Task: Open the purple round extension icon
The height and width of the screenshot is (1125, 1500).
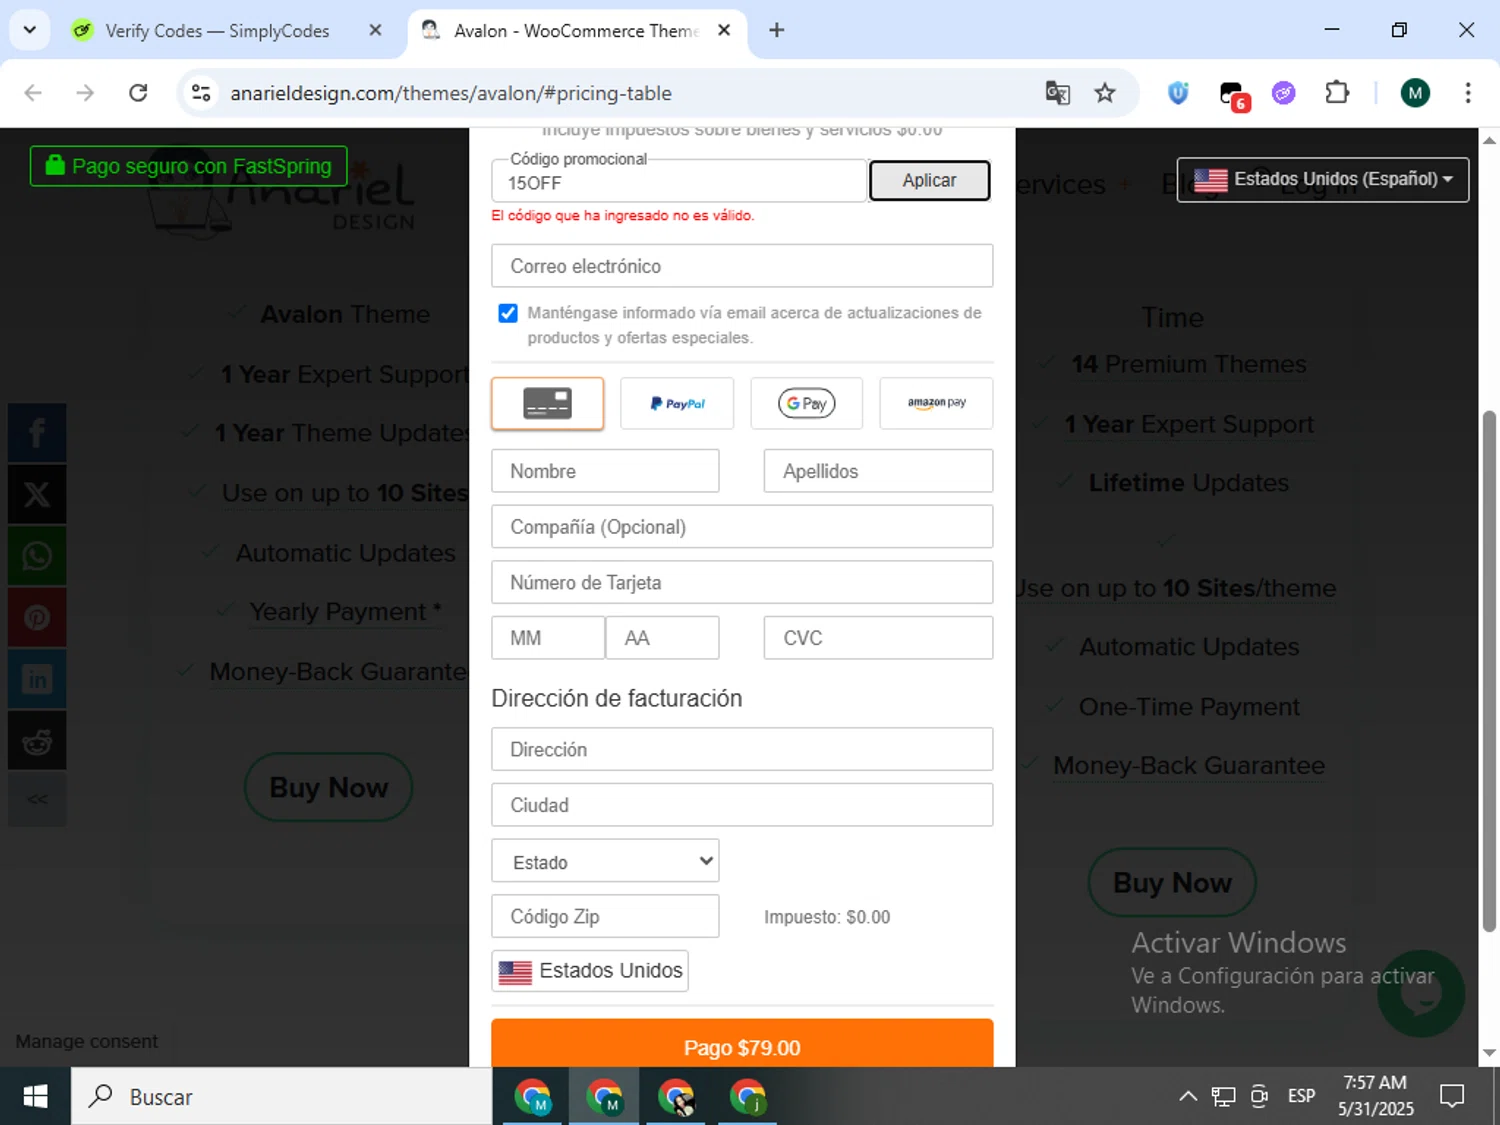Action: click(1284, 93)
